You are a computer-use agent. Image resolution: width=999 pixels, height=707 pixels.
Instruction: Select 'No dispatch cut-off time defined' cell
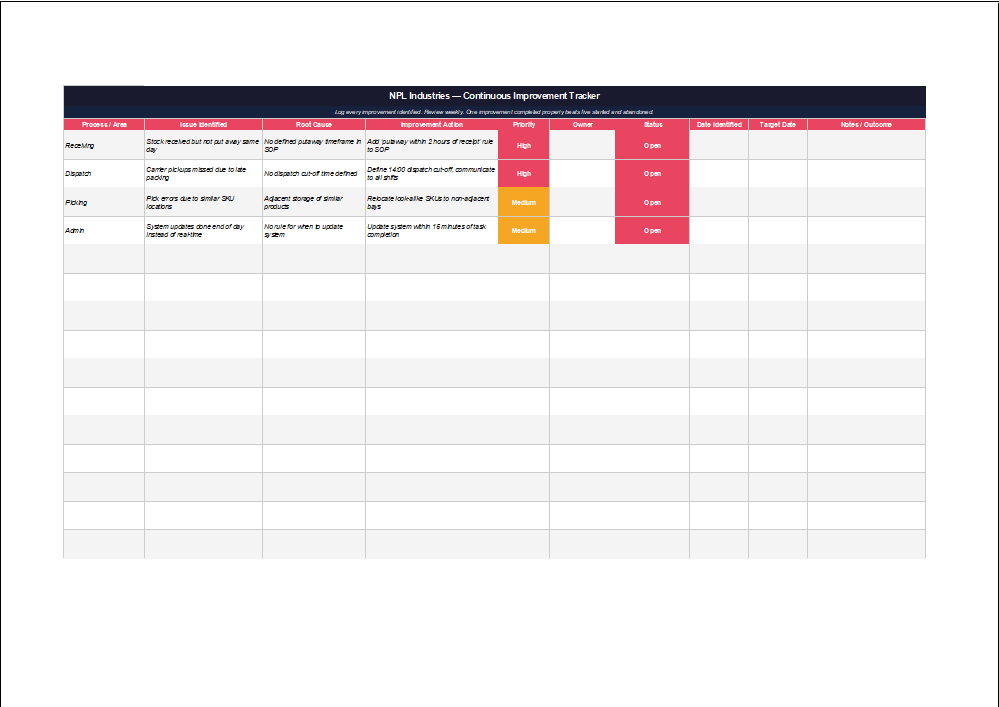(x=313, y=174)
